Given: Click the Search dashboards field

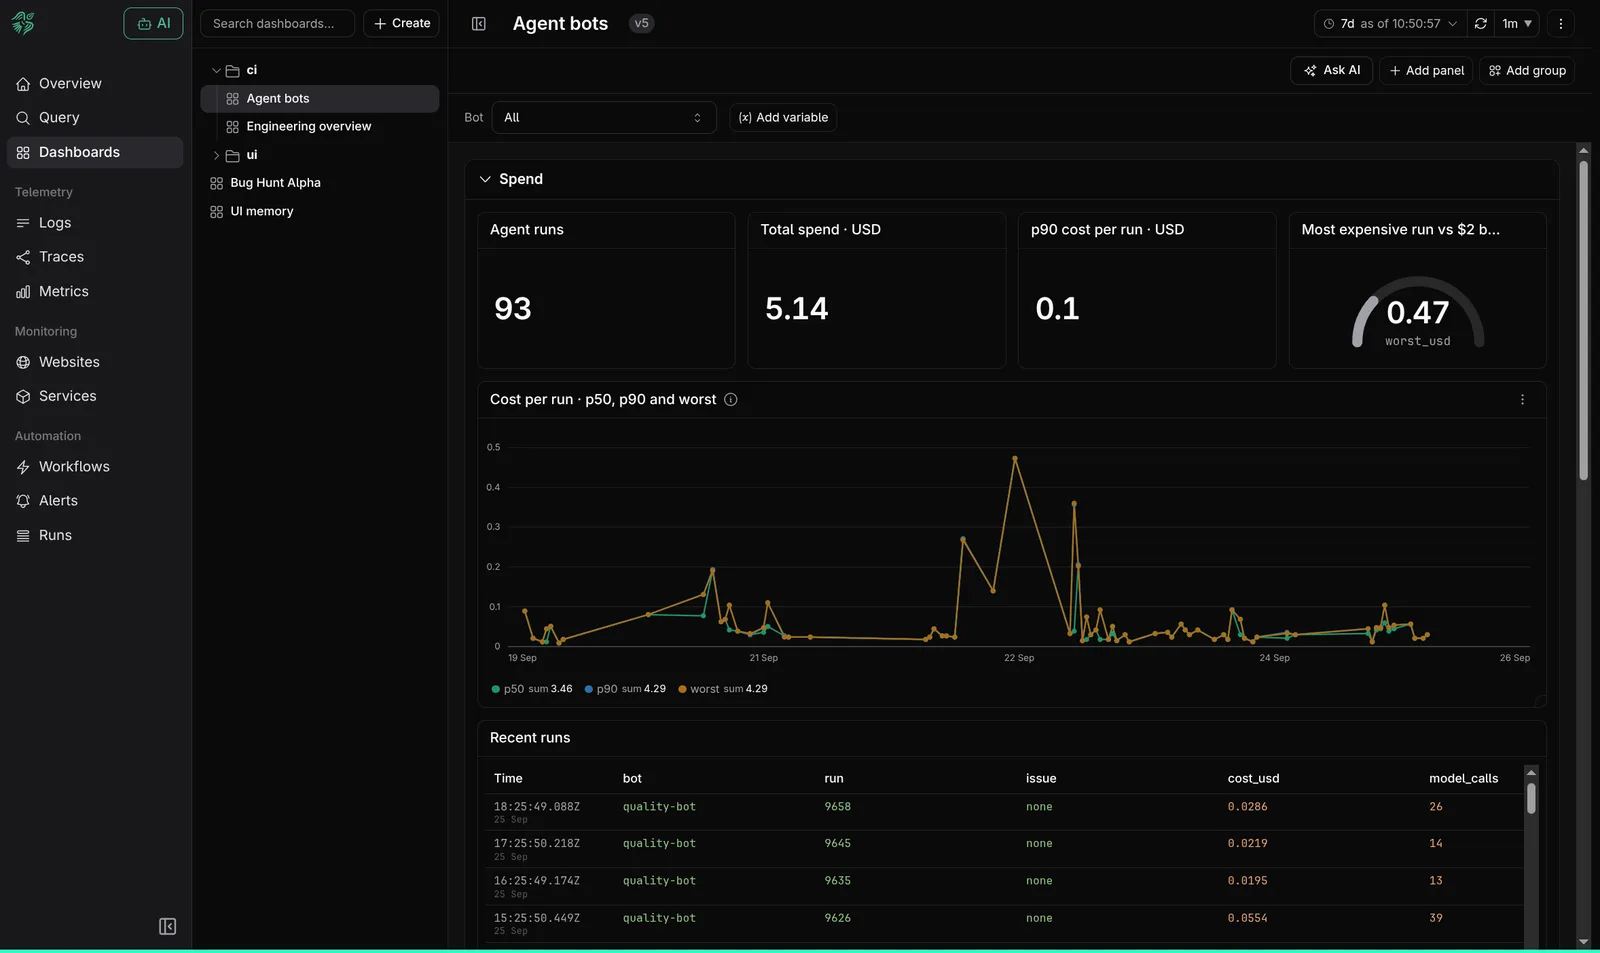Looking at the screenshot, I should pos(278,23).
